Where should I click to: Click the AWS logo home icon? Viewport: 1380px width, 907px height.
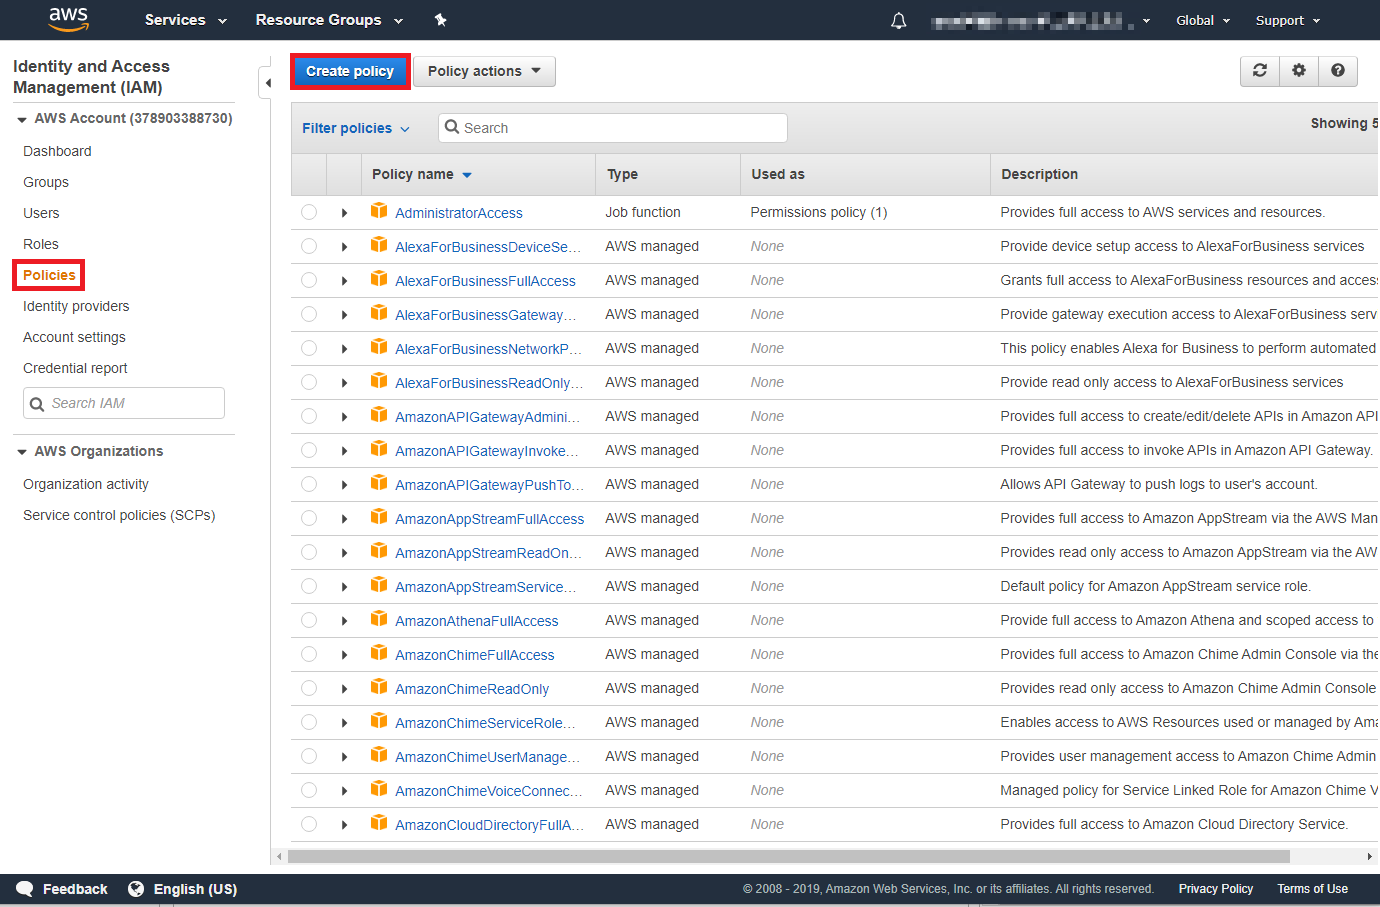pyautogui.click(x=68, y=19)
